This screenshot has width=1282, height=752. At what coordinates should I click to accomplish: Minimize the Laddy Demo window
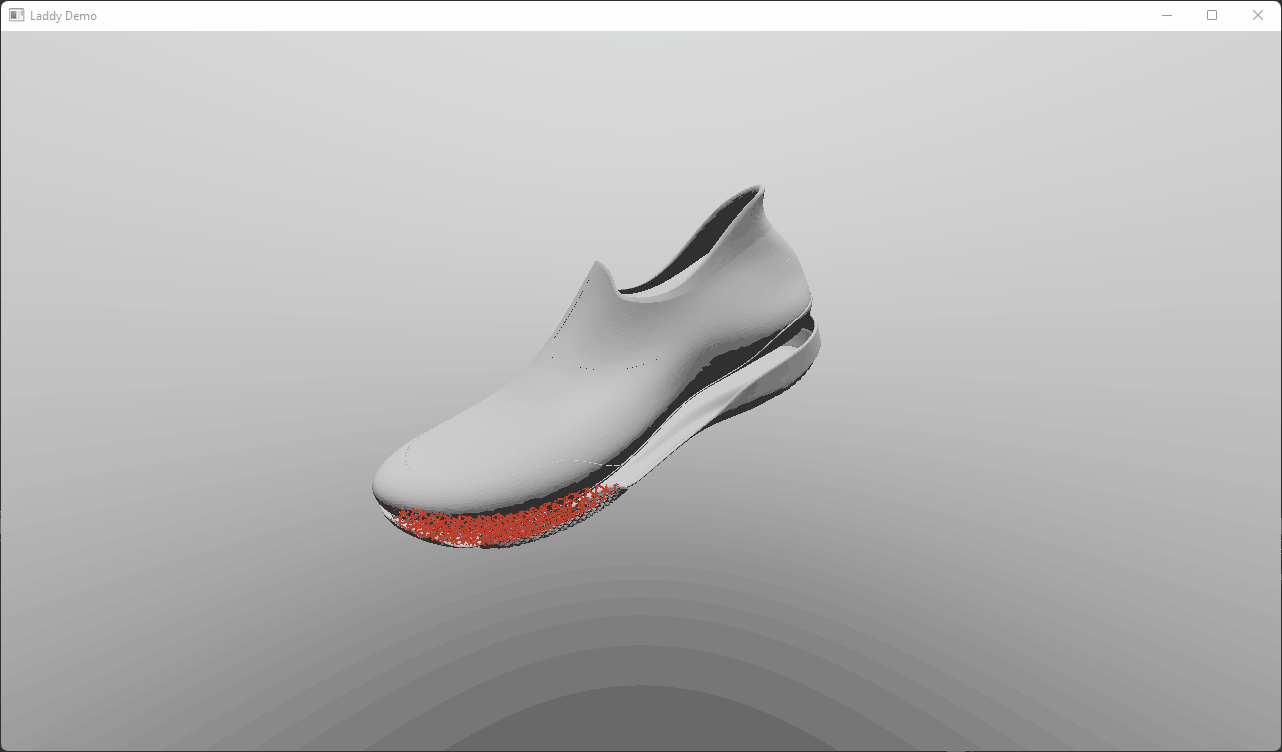(1166, 15)
